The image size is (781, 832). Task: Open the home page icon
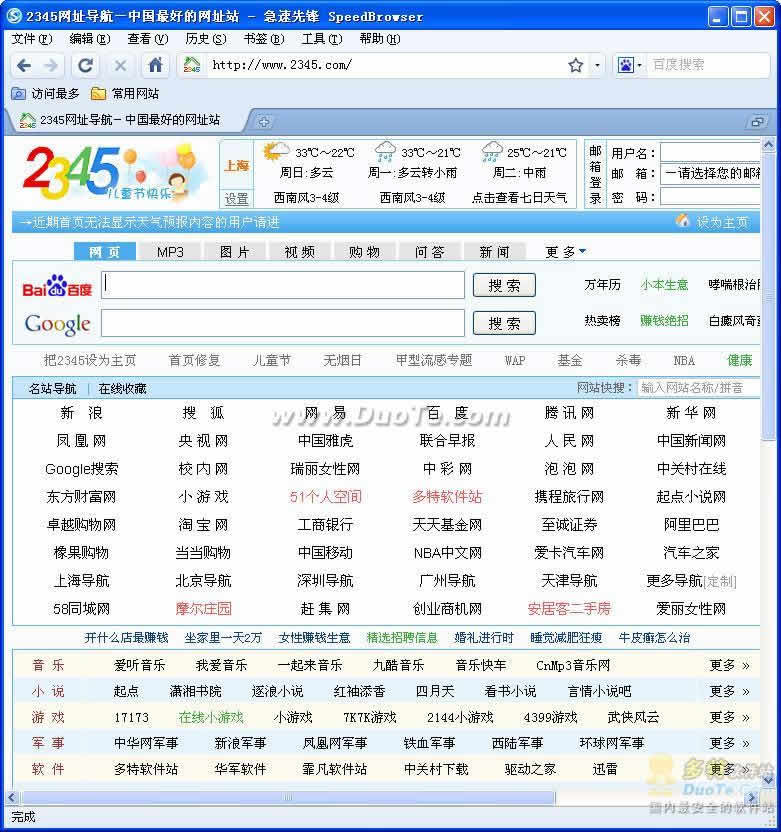155,65
